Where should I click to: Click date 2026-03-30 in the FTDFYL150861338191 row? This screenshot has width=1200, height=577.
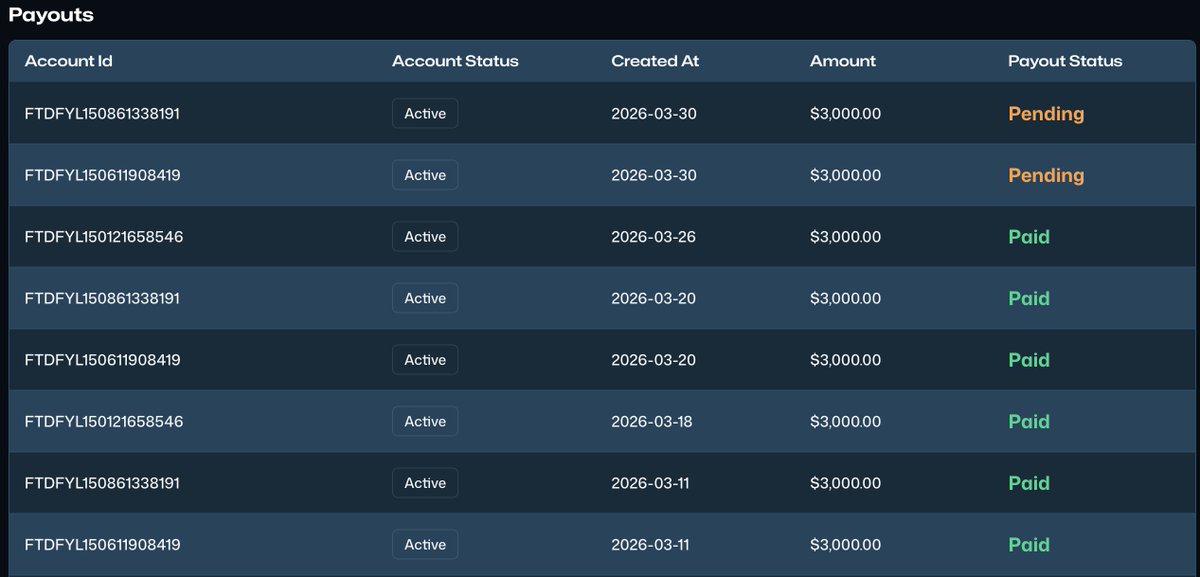coord(654,114)
